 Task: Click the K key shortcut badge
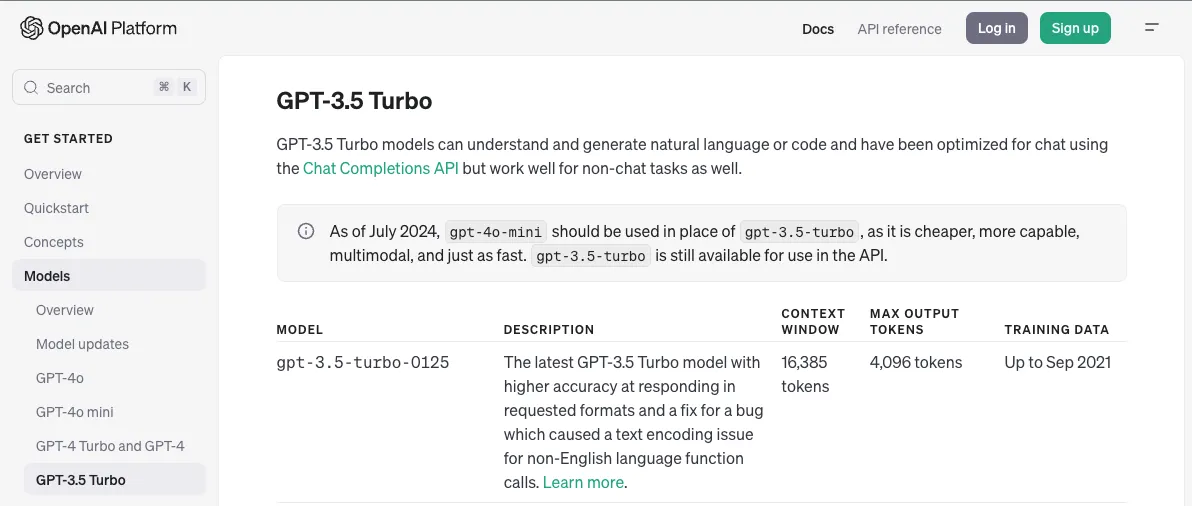[187, 87]
